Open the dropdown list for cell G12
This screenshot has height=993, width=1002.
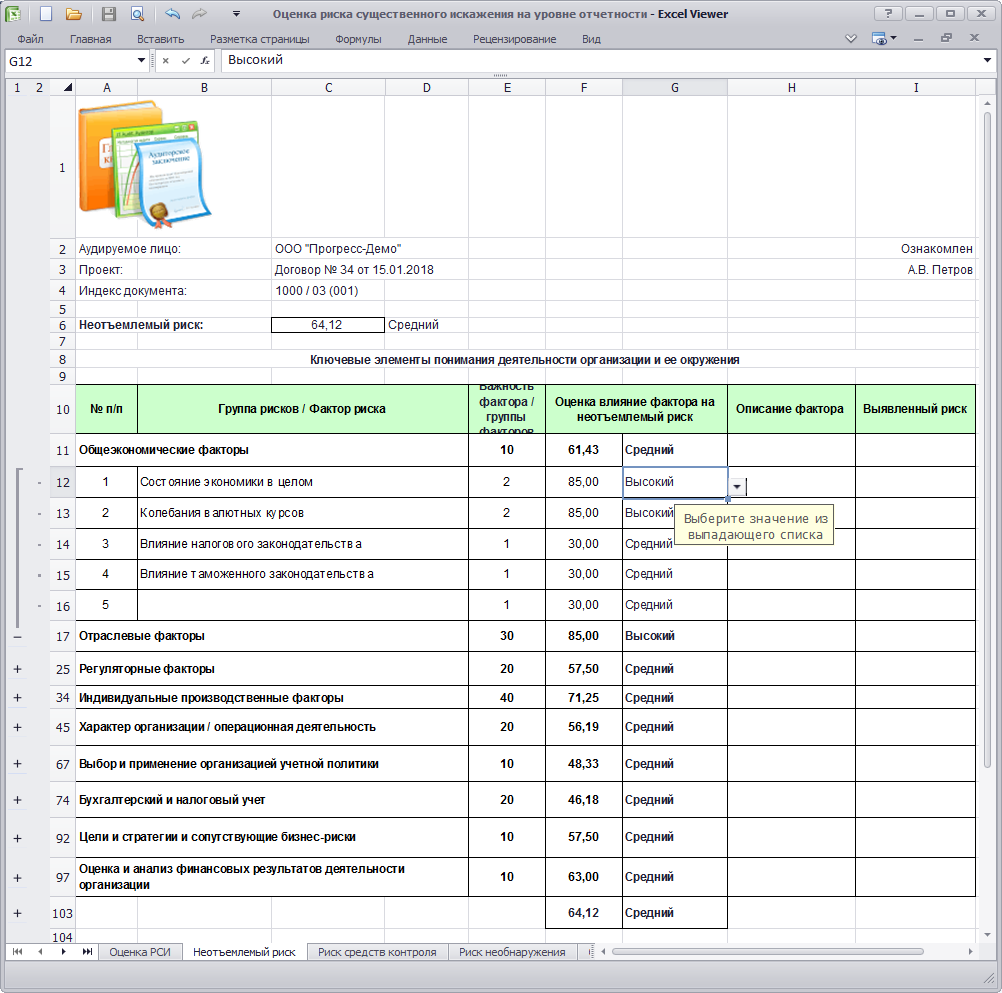737,487
